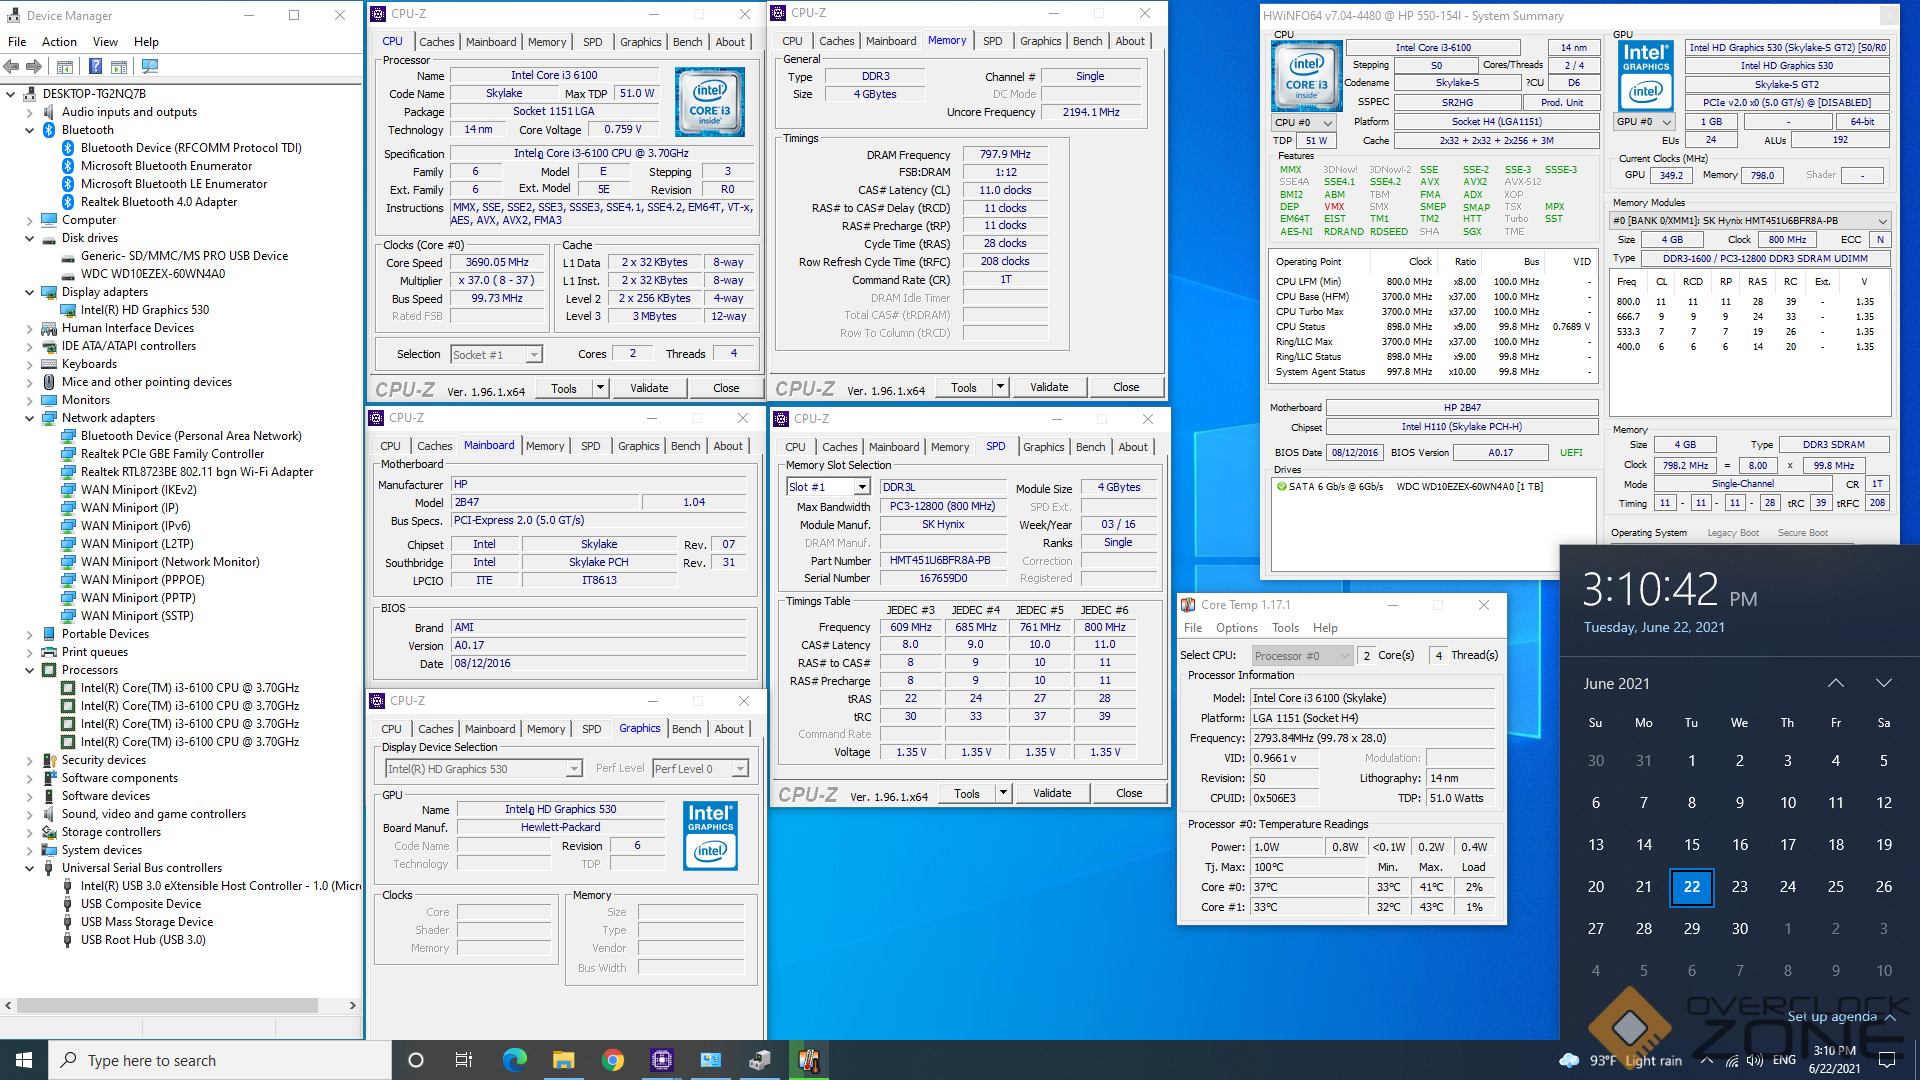
Task: Click the Device Manager horizontal scrollbar
Action: click(x=168, y=1005)
